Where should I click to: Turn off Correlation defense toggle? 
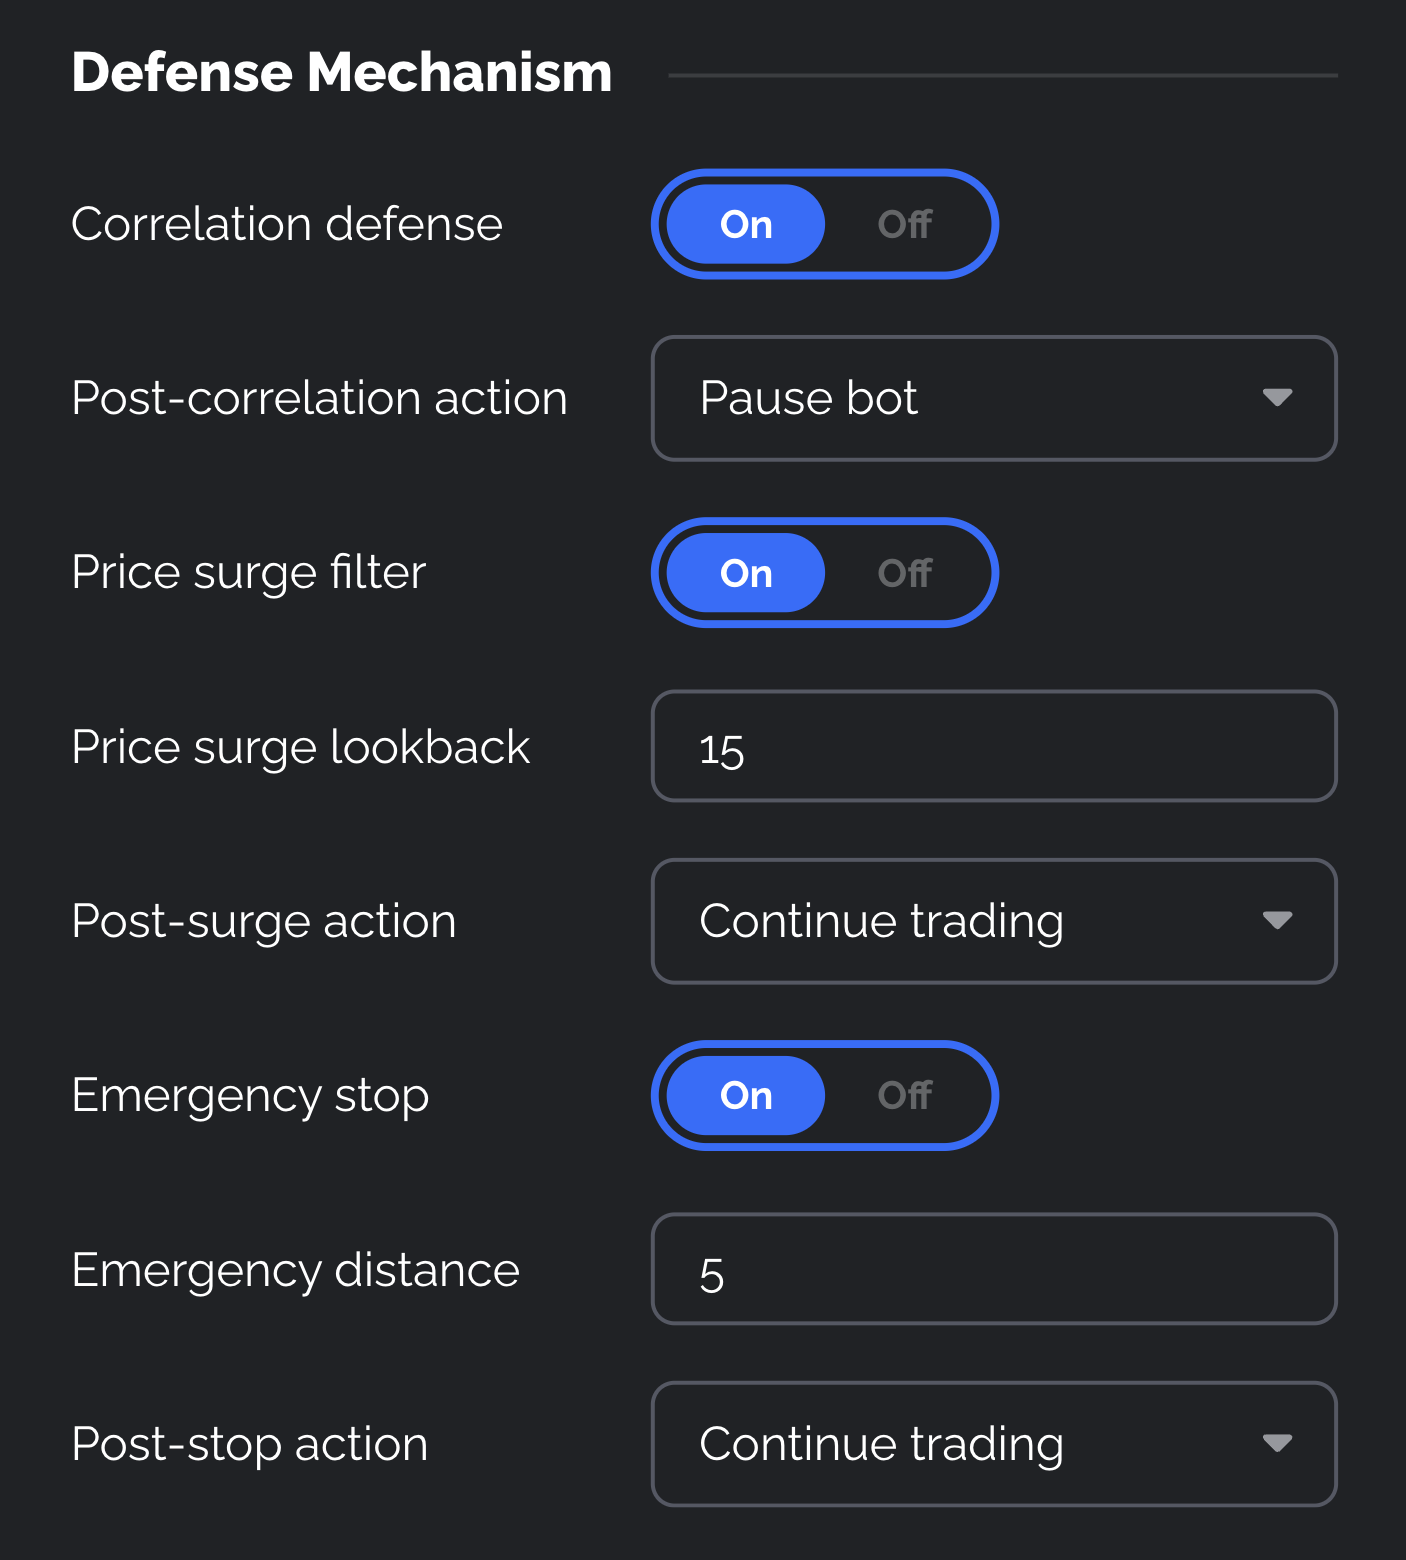click(x=904, y=224)
